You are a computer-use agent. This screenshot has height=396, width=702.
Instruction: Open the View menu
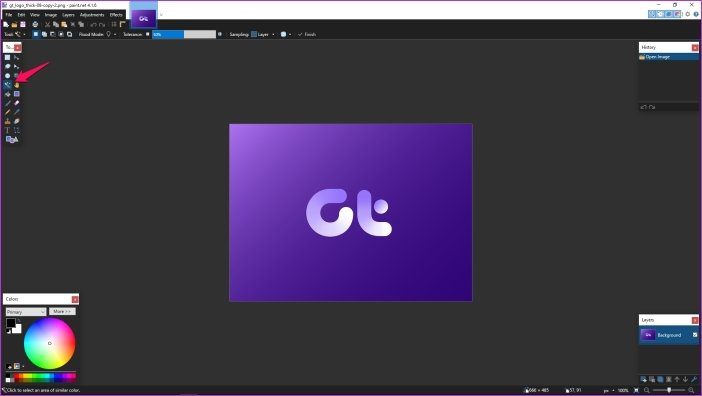(35, 15)
